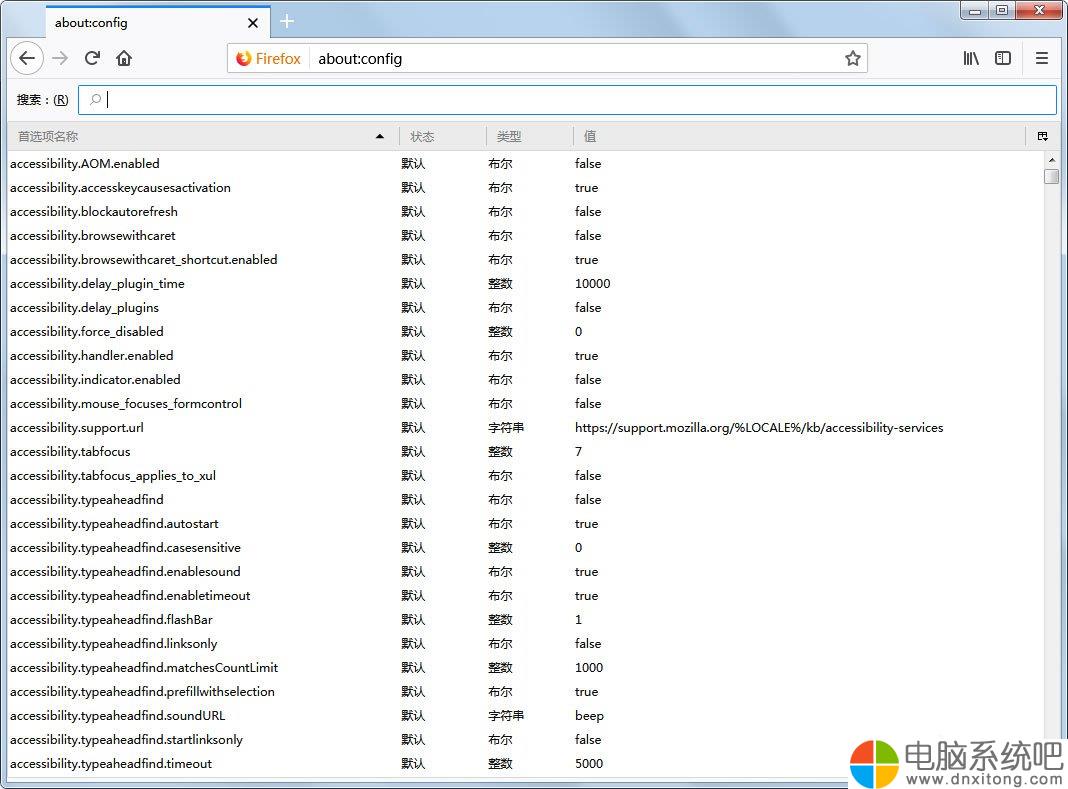
Task: Select the accessibility.force_disabled row
Action: [x=525, y=332]
